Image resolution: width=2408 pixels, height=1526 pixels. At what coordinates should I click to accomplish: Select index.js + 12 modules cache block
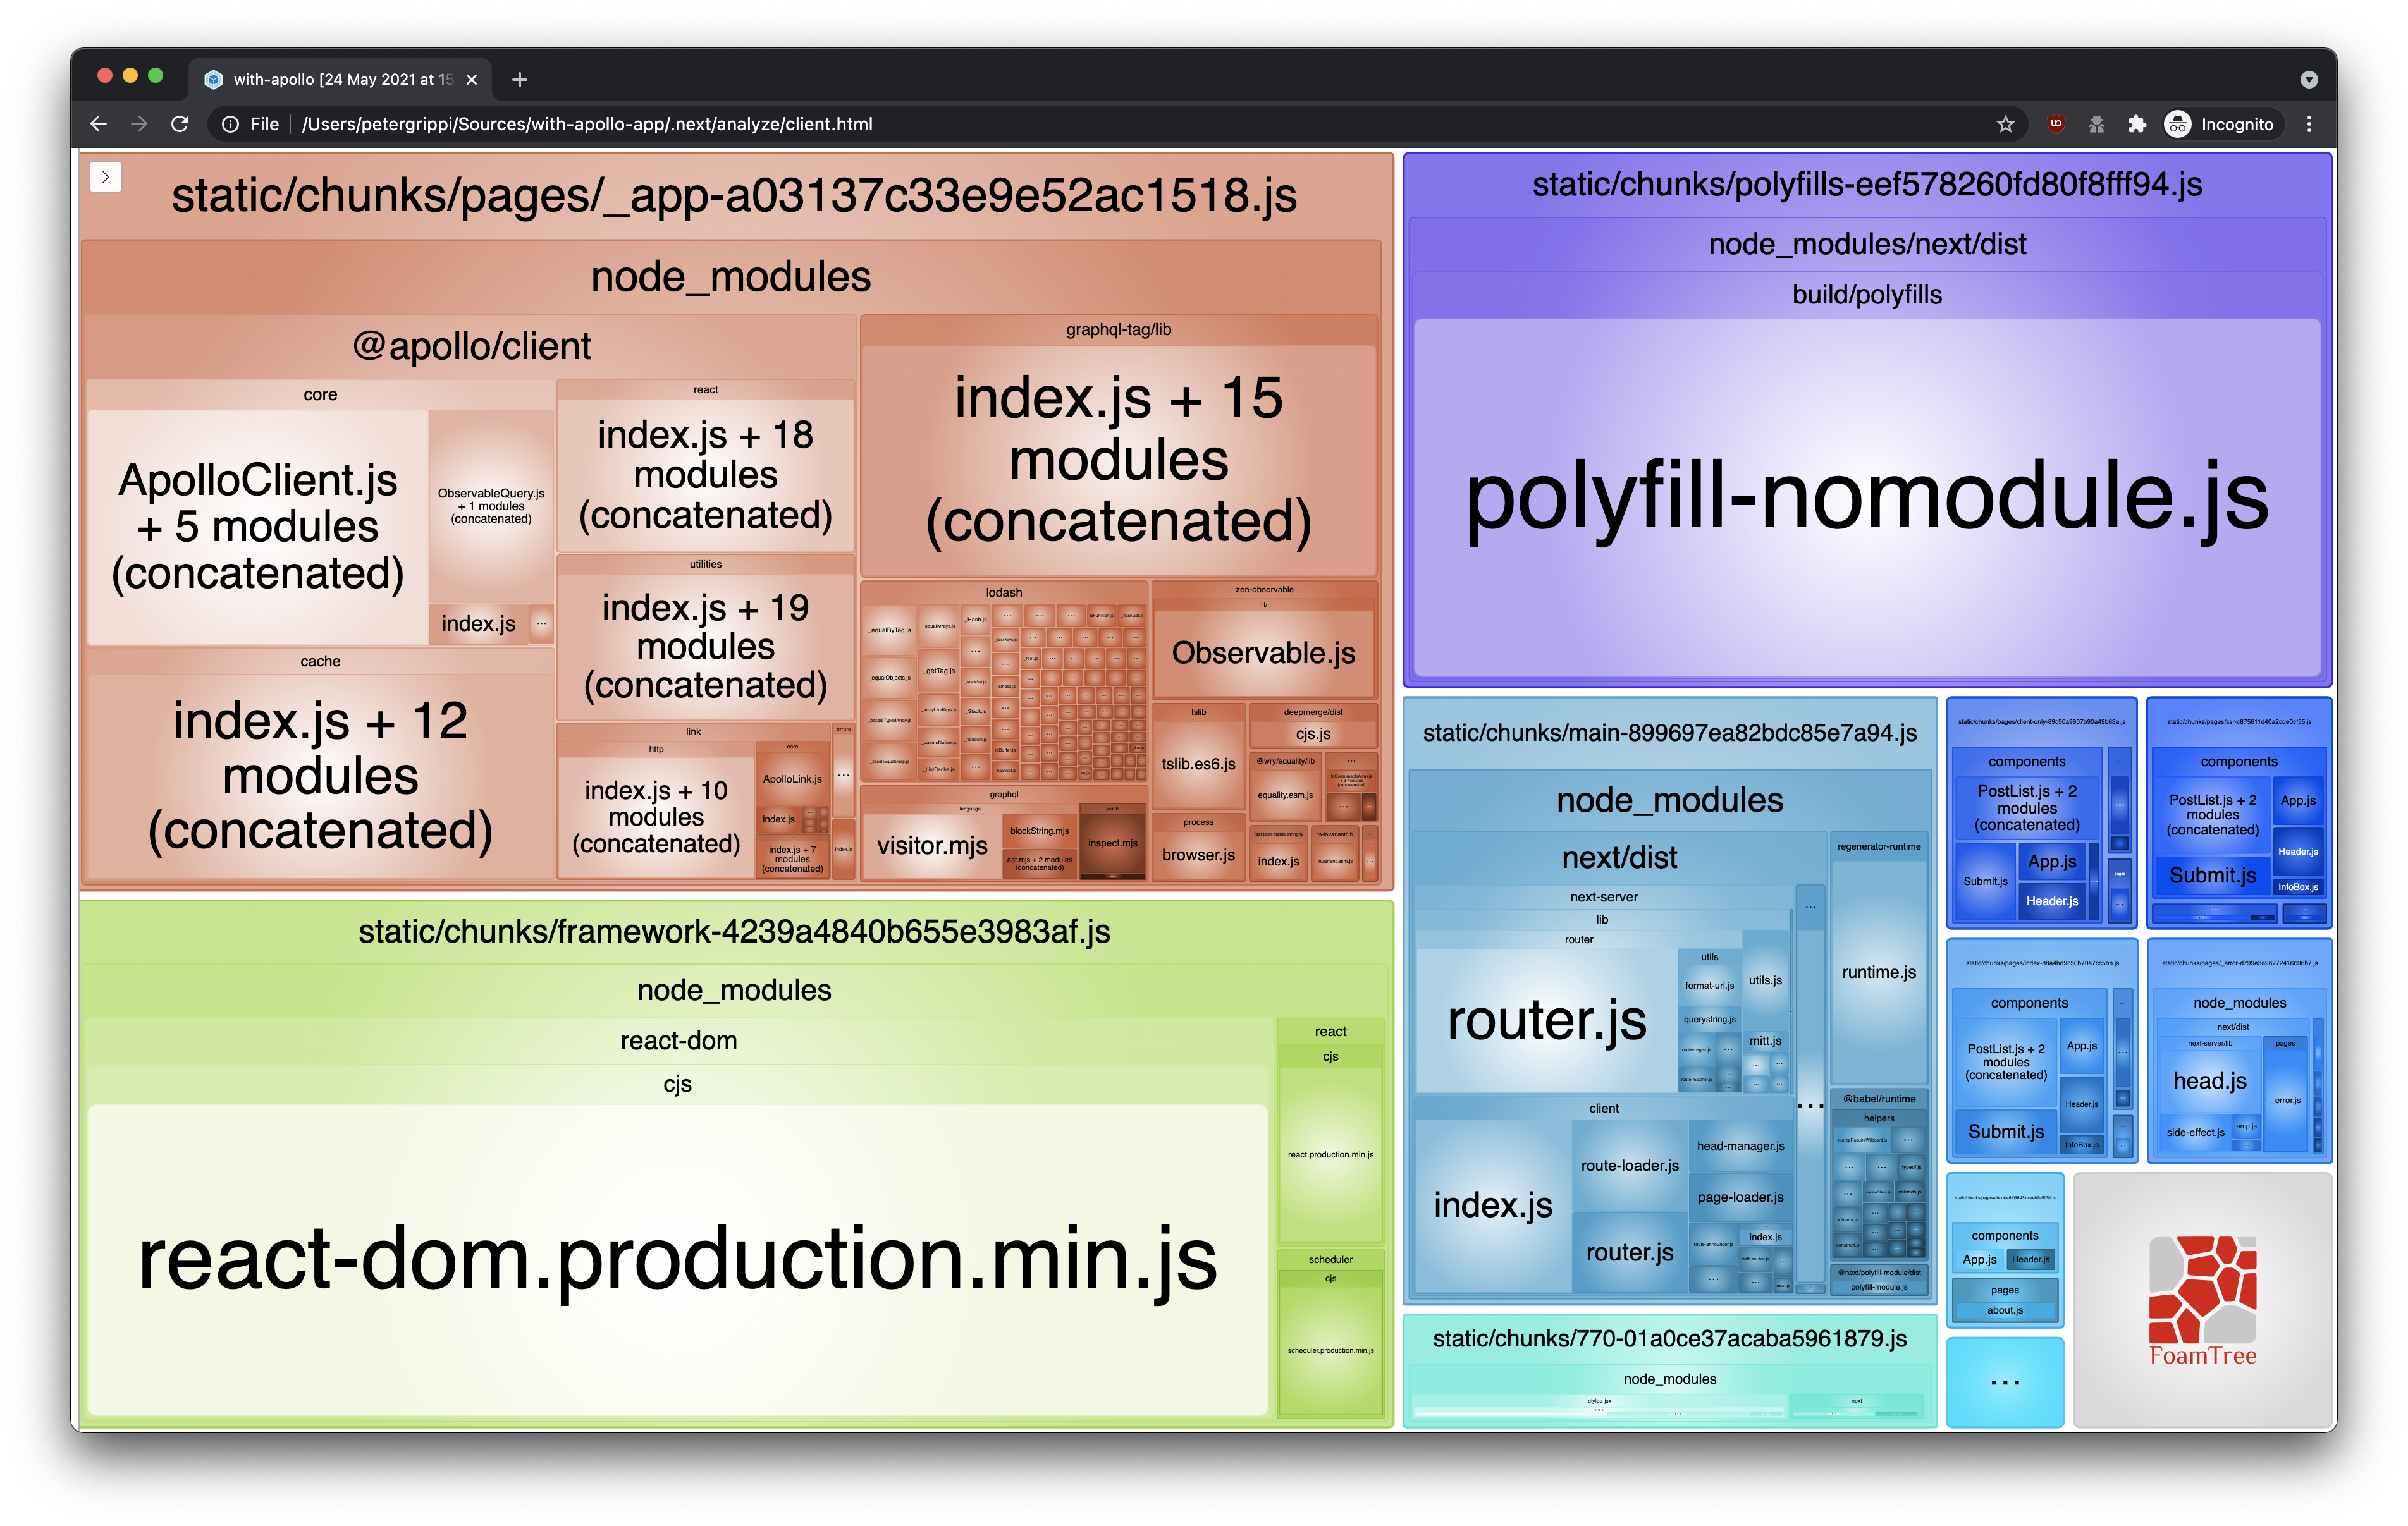(x=320, y=776)
